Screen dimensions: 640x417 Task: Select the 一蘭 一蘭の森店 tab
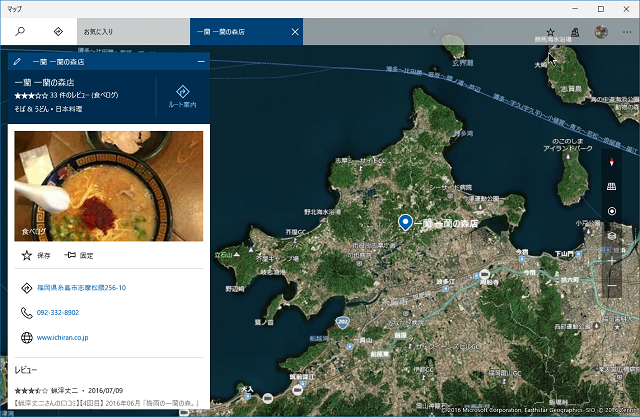point(239,31)
